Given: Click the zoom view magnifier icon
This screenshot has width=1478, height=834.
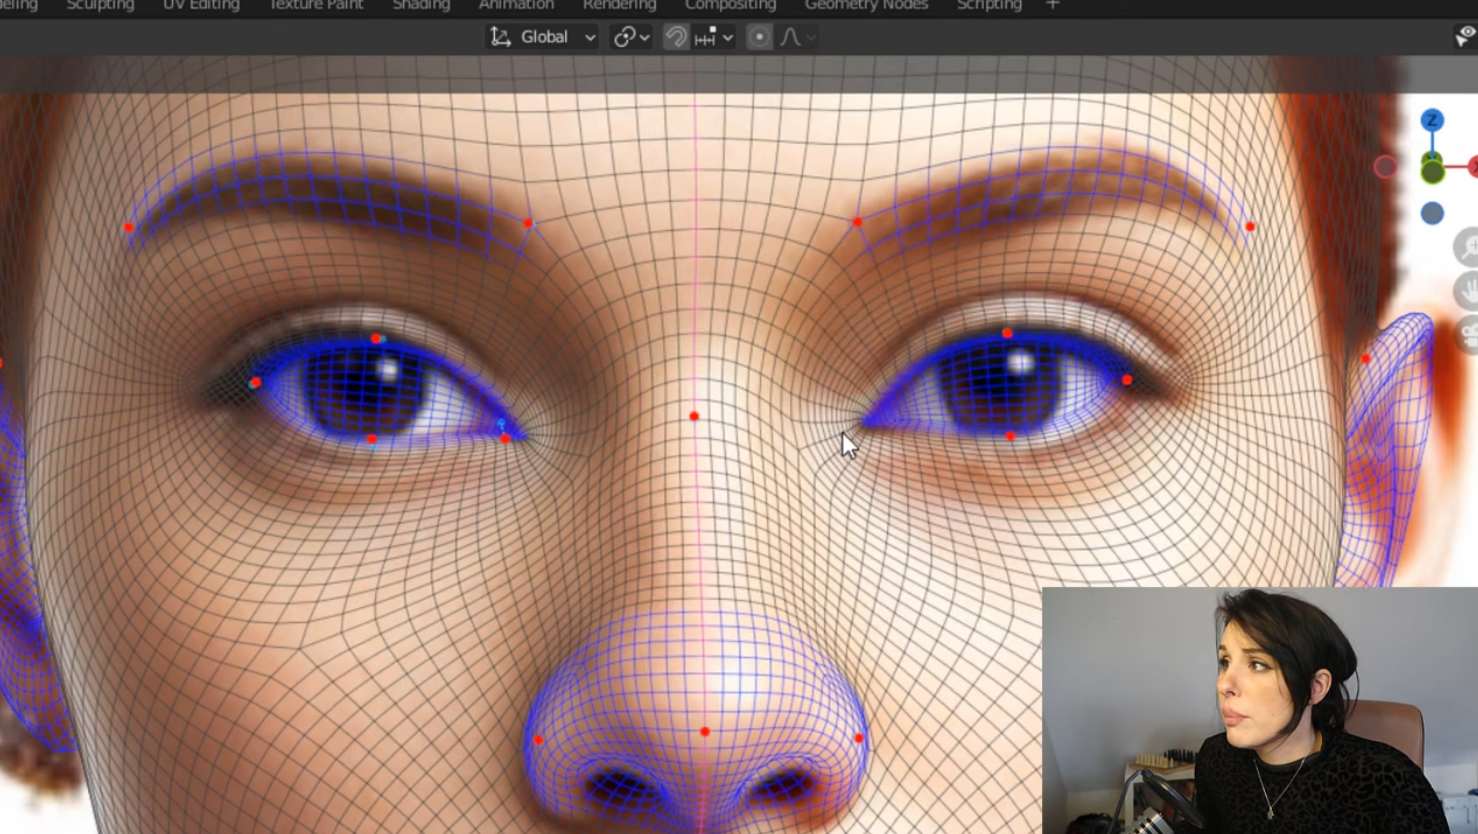Looking at the screenshot, I should pyautogui.click(x=1468, y=247).
